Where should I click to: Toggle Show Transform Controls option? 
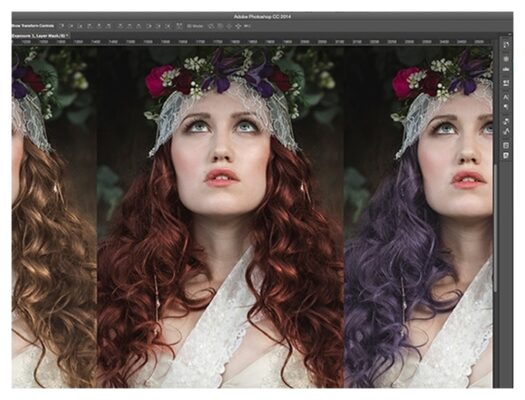(33, 26)
